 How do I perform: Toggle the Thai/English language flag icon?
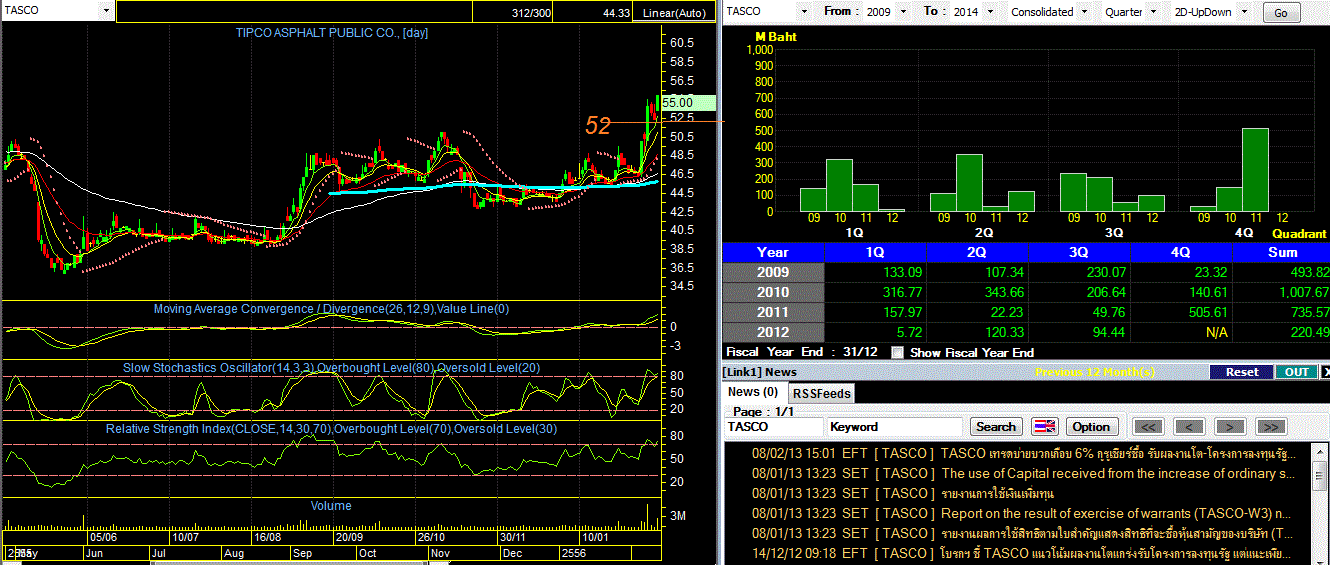[x=1044, y=426]
